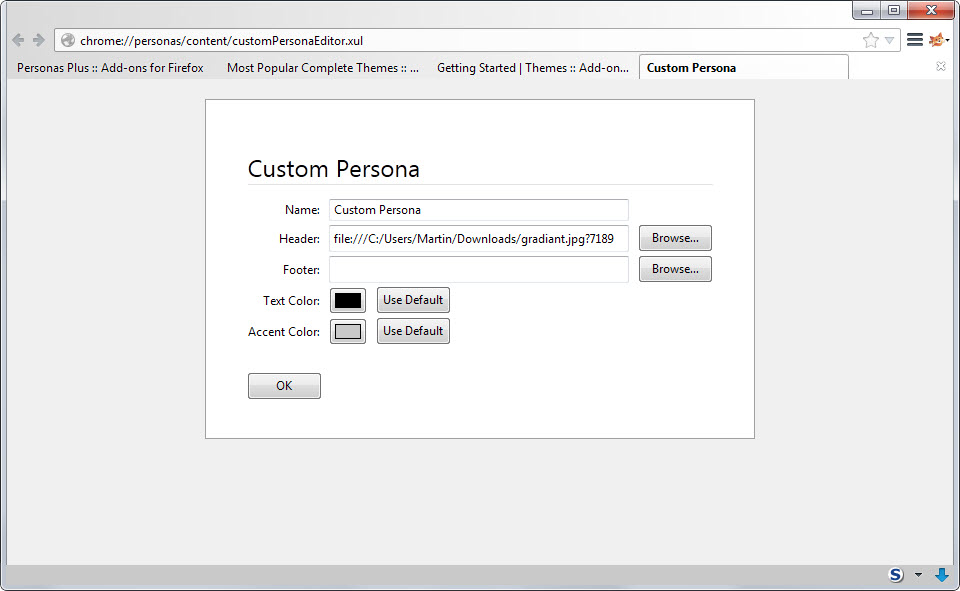The width and height of the screenshot is (960, 591).
Task: Confirm with the OK button
Action: tap(284, 386)
